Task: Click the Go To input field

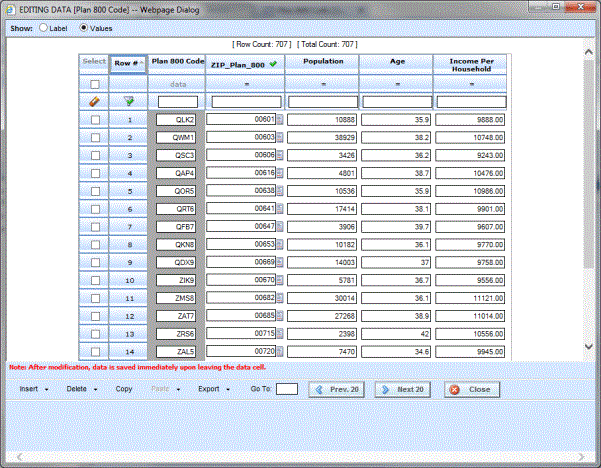Action: pyautogui.click(x=287, y=389)
